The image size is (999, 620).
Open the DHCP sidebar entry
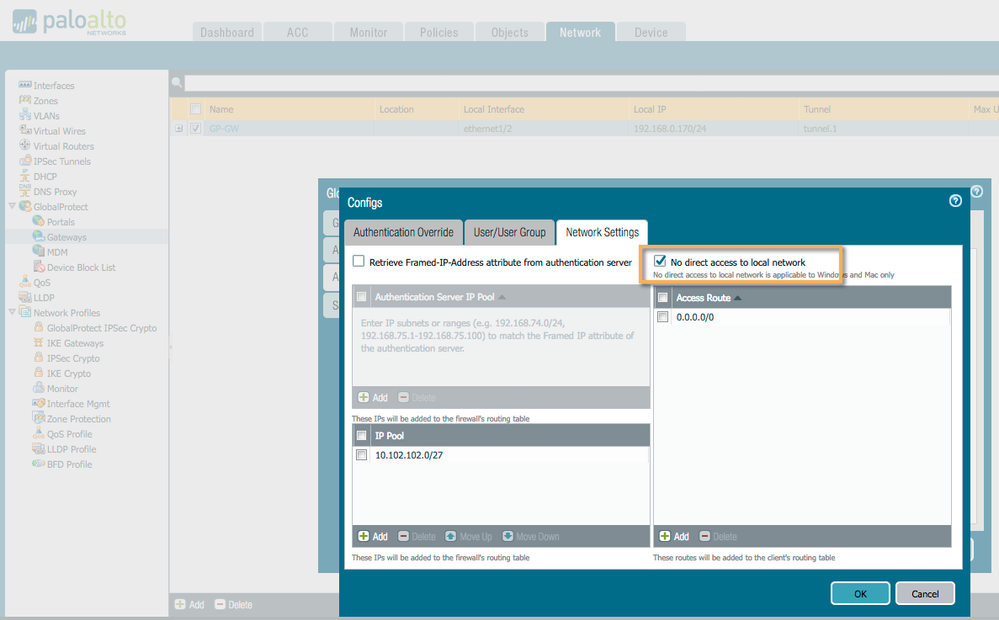coord(45,177)
